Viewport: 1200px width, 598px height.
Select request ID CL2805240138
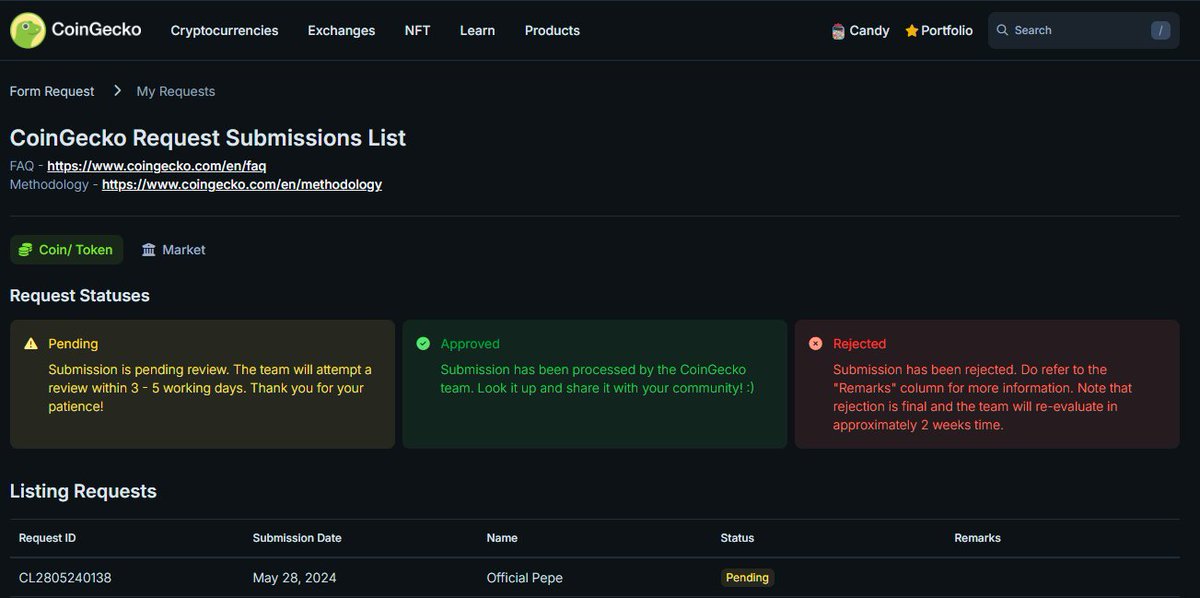click(x=66, y=578)
